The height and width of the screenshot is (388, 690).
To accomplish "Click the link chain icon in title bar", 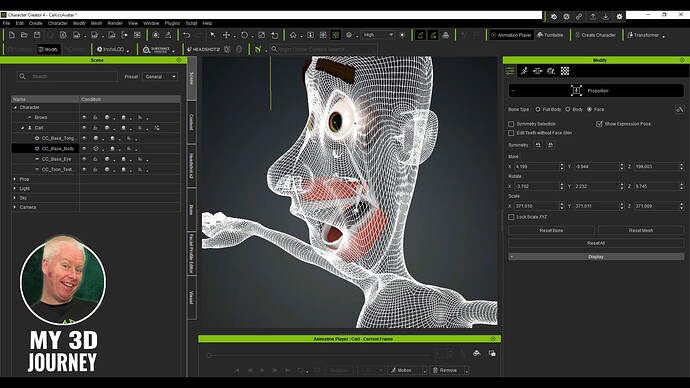I will pos(579,17).
